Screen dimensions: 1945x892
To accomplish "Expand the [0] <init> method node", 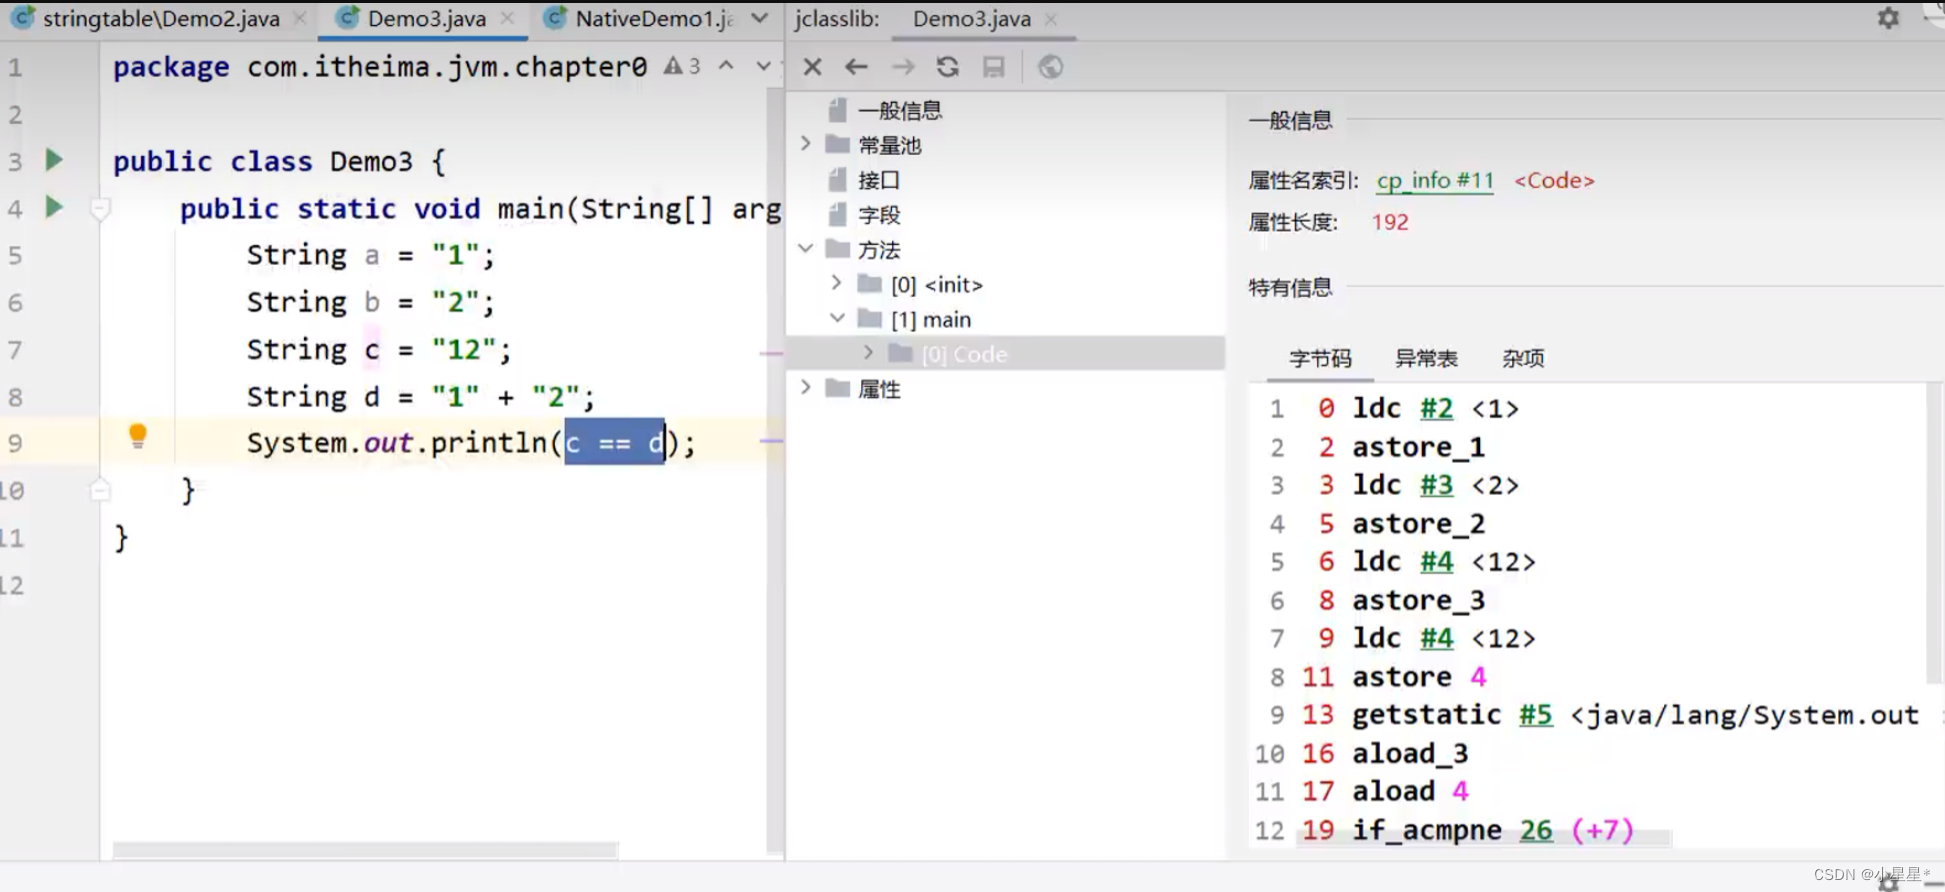I will pos(837,284).
